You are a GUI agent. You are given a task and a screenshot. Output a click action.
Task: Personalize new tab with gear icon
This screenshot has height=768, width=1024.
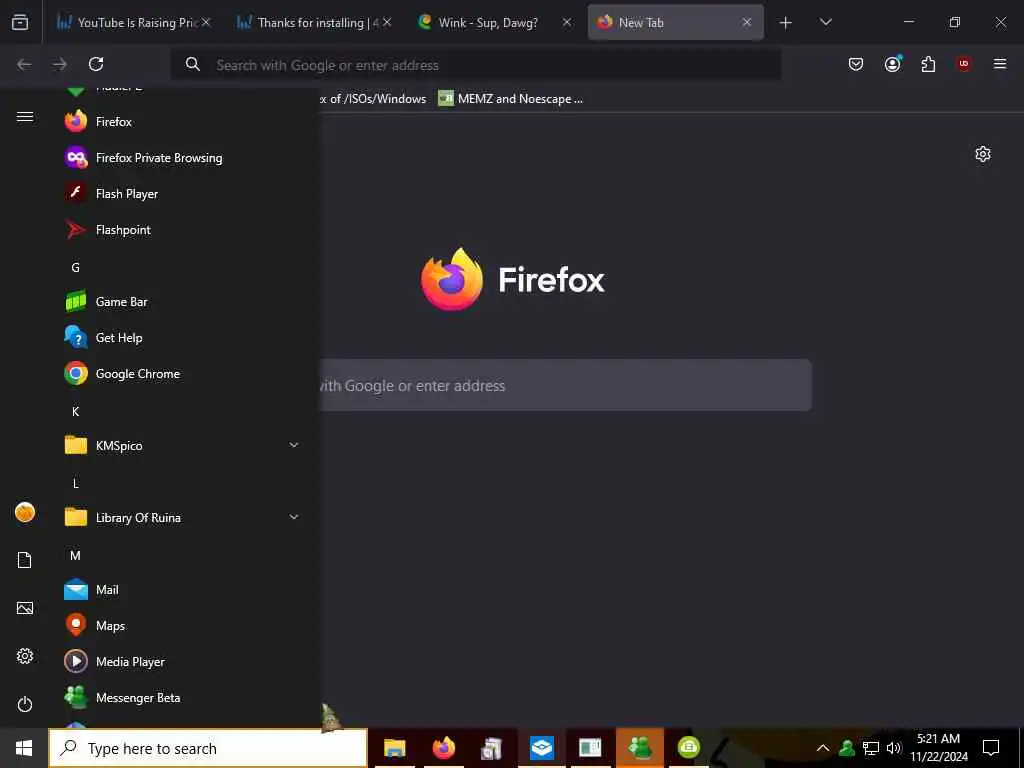(983, 154)
